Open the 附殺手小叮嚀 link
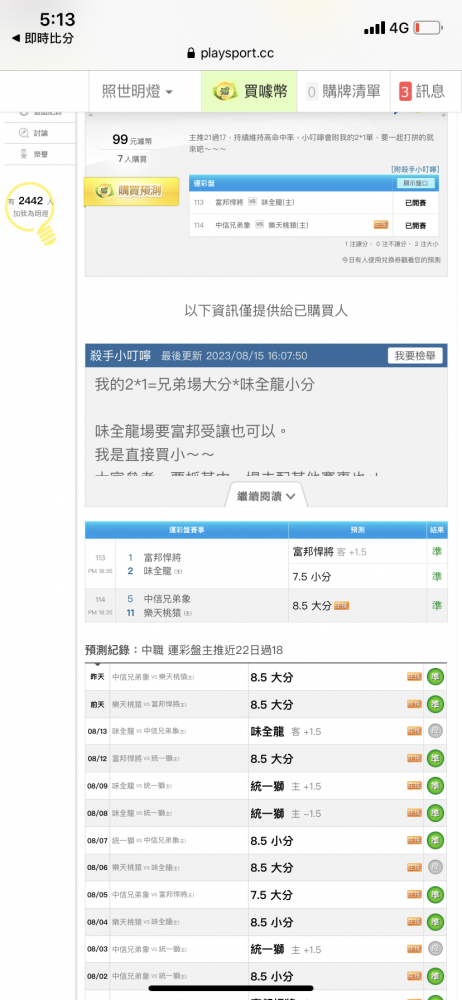Image resolution: width=462 pixels, height=1000 pixels. point(415,169)
